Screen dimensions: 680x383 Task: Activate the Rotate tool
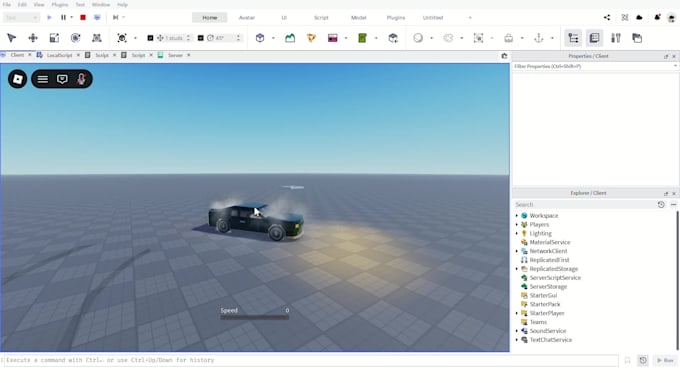[75, 38]
